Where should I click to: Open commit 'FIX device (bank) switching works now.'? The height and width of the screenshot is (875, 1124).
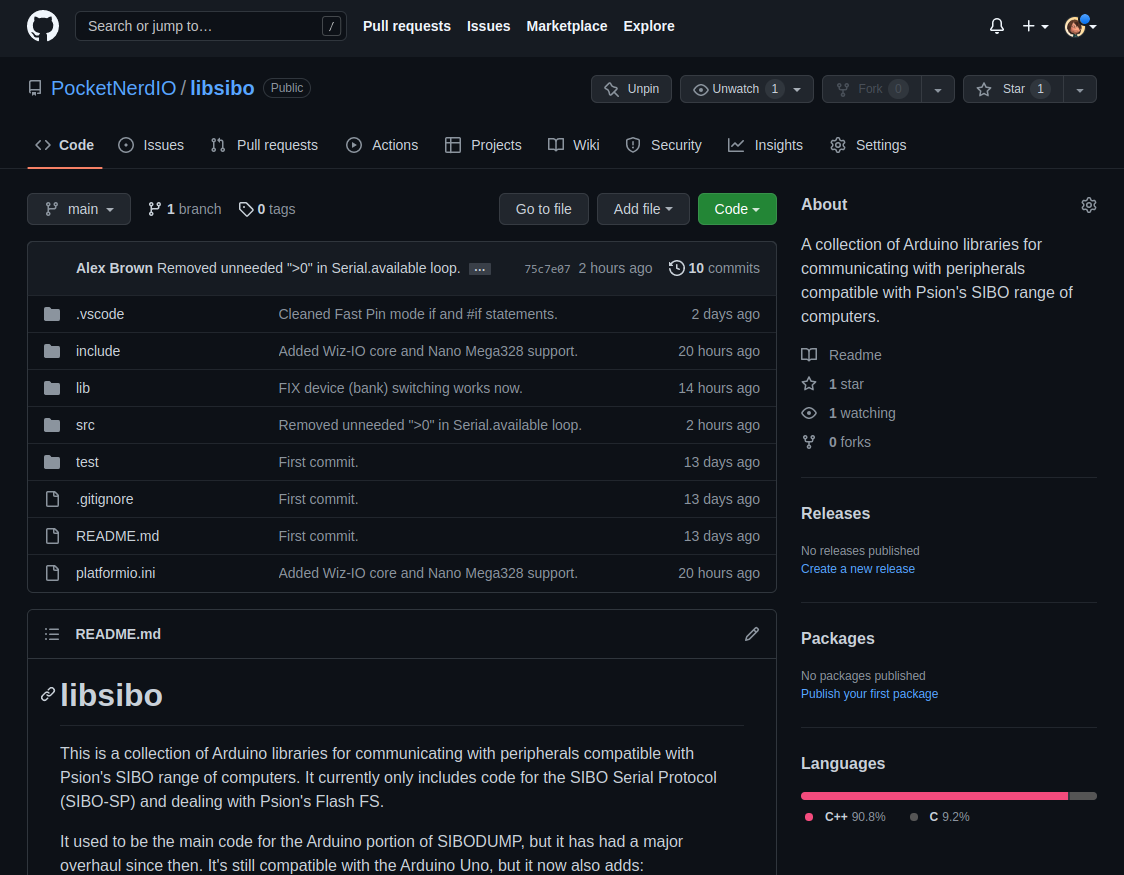coord(400,388)
